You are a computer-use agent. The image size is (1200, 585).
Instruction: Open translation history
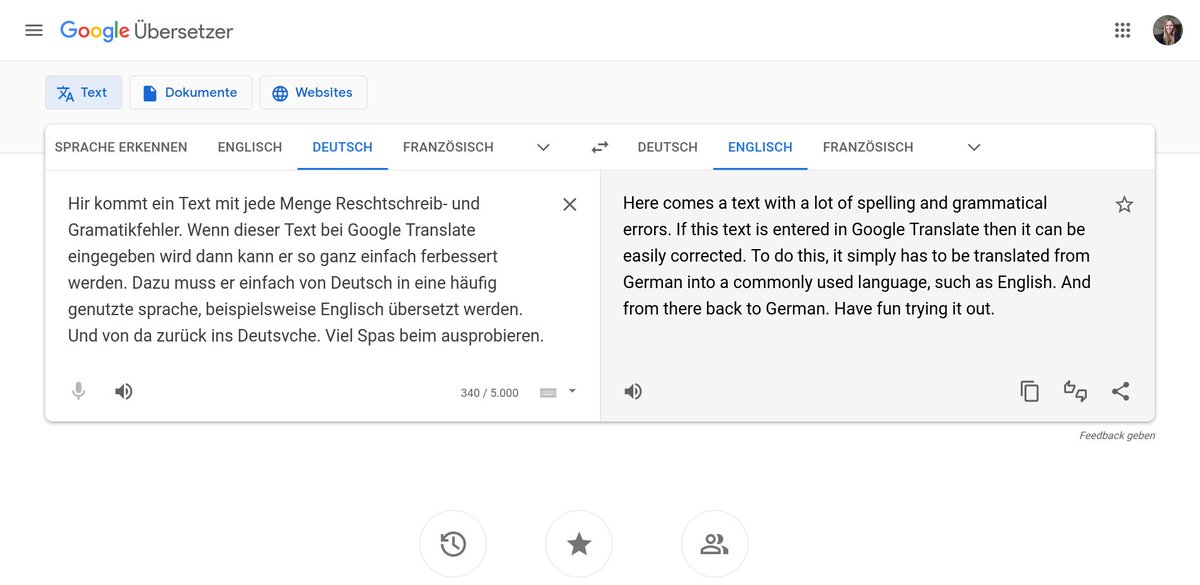click(x=453, y=544)
